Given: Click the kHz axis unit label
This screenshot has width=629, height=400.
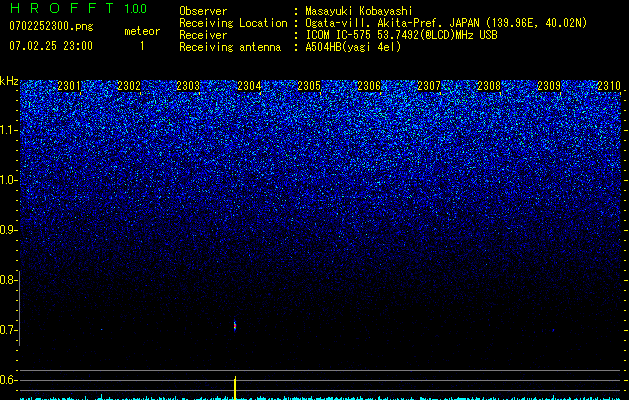Looking at the screenshot, I should (9, 81).
